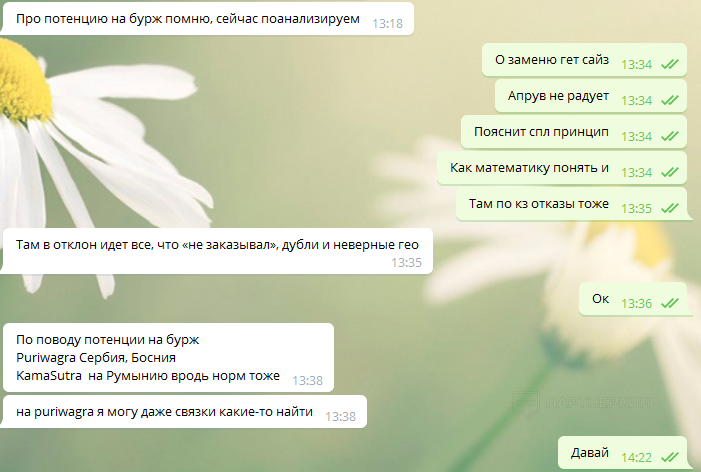Click double-check icon next to 'Апрув не радует'
This screenshot has width=701, height=472.
670,100
